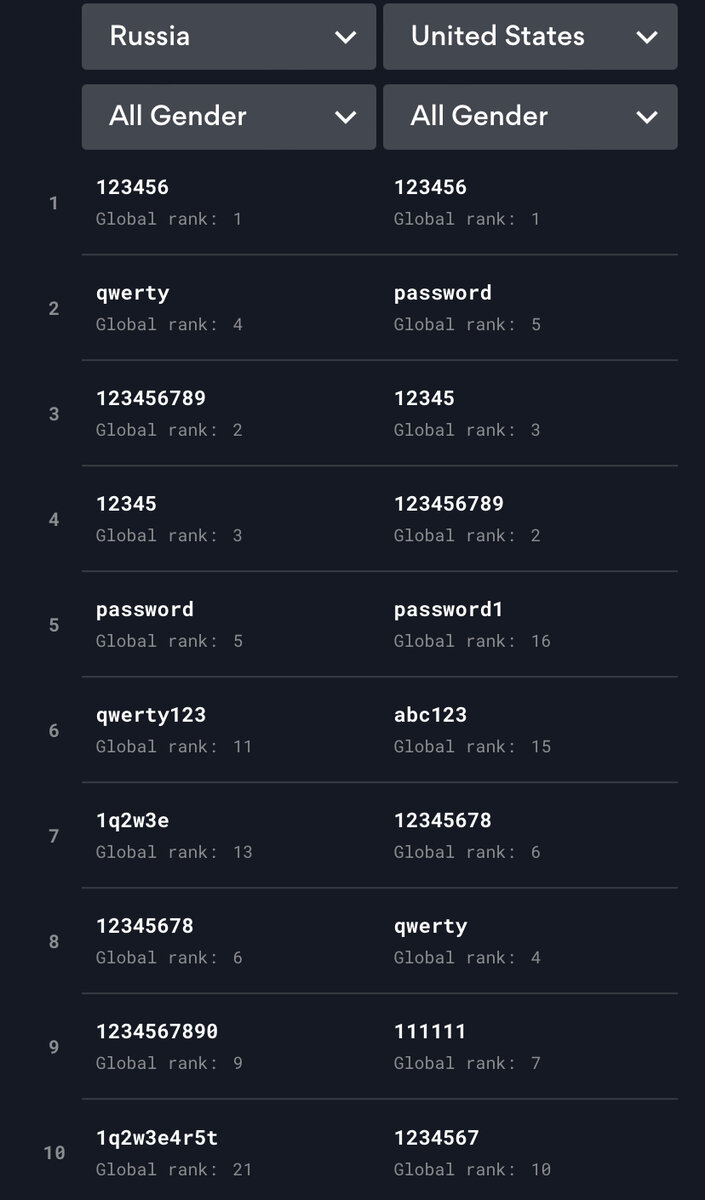The image size is (705, 1200).
Task: Click row number 10 in the ranking column
Action: (x=54, y=1153)
